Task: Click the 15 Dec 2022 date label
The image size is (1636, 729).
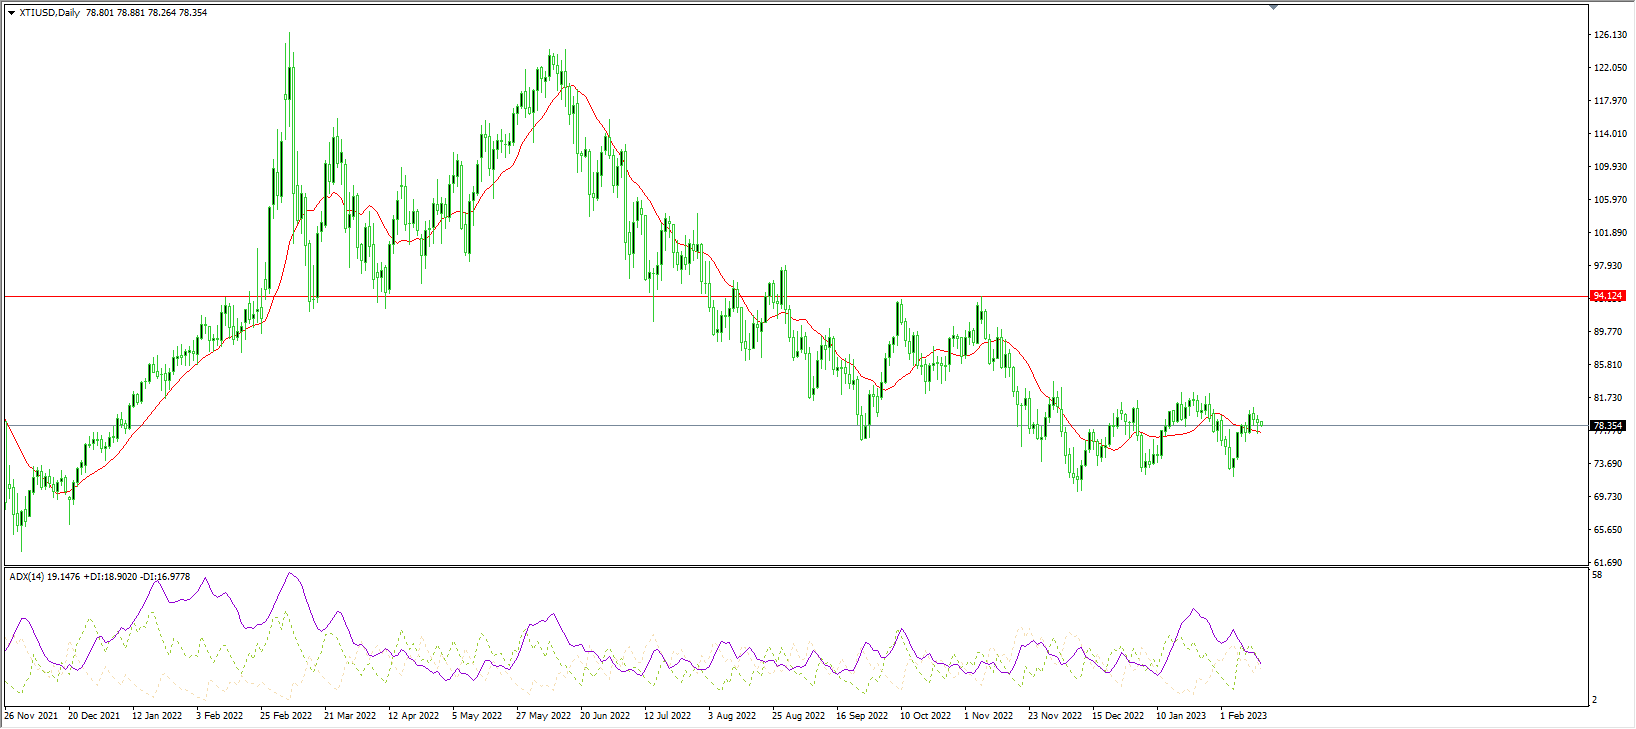Action: 1118,716
